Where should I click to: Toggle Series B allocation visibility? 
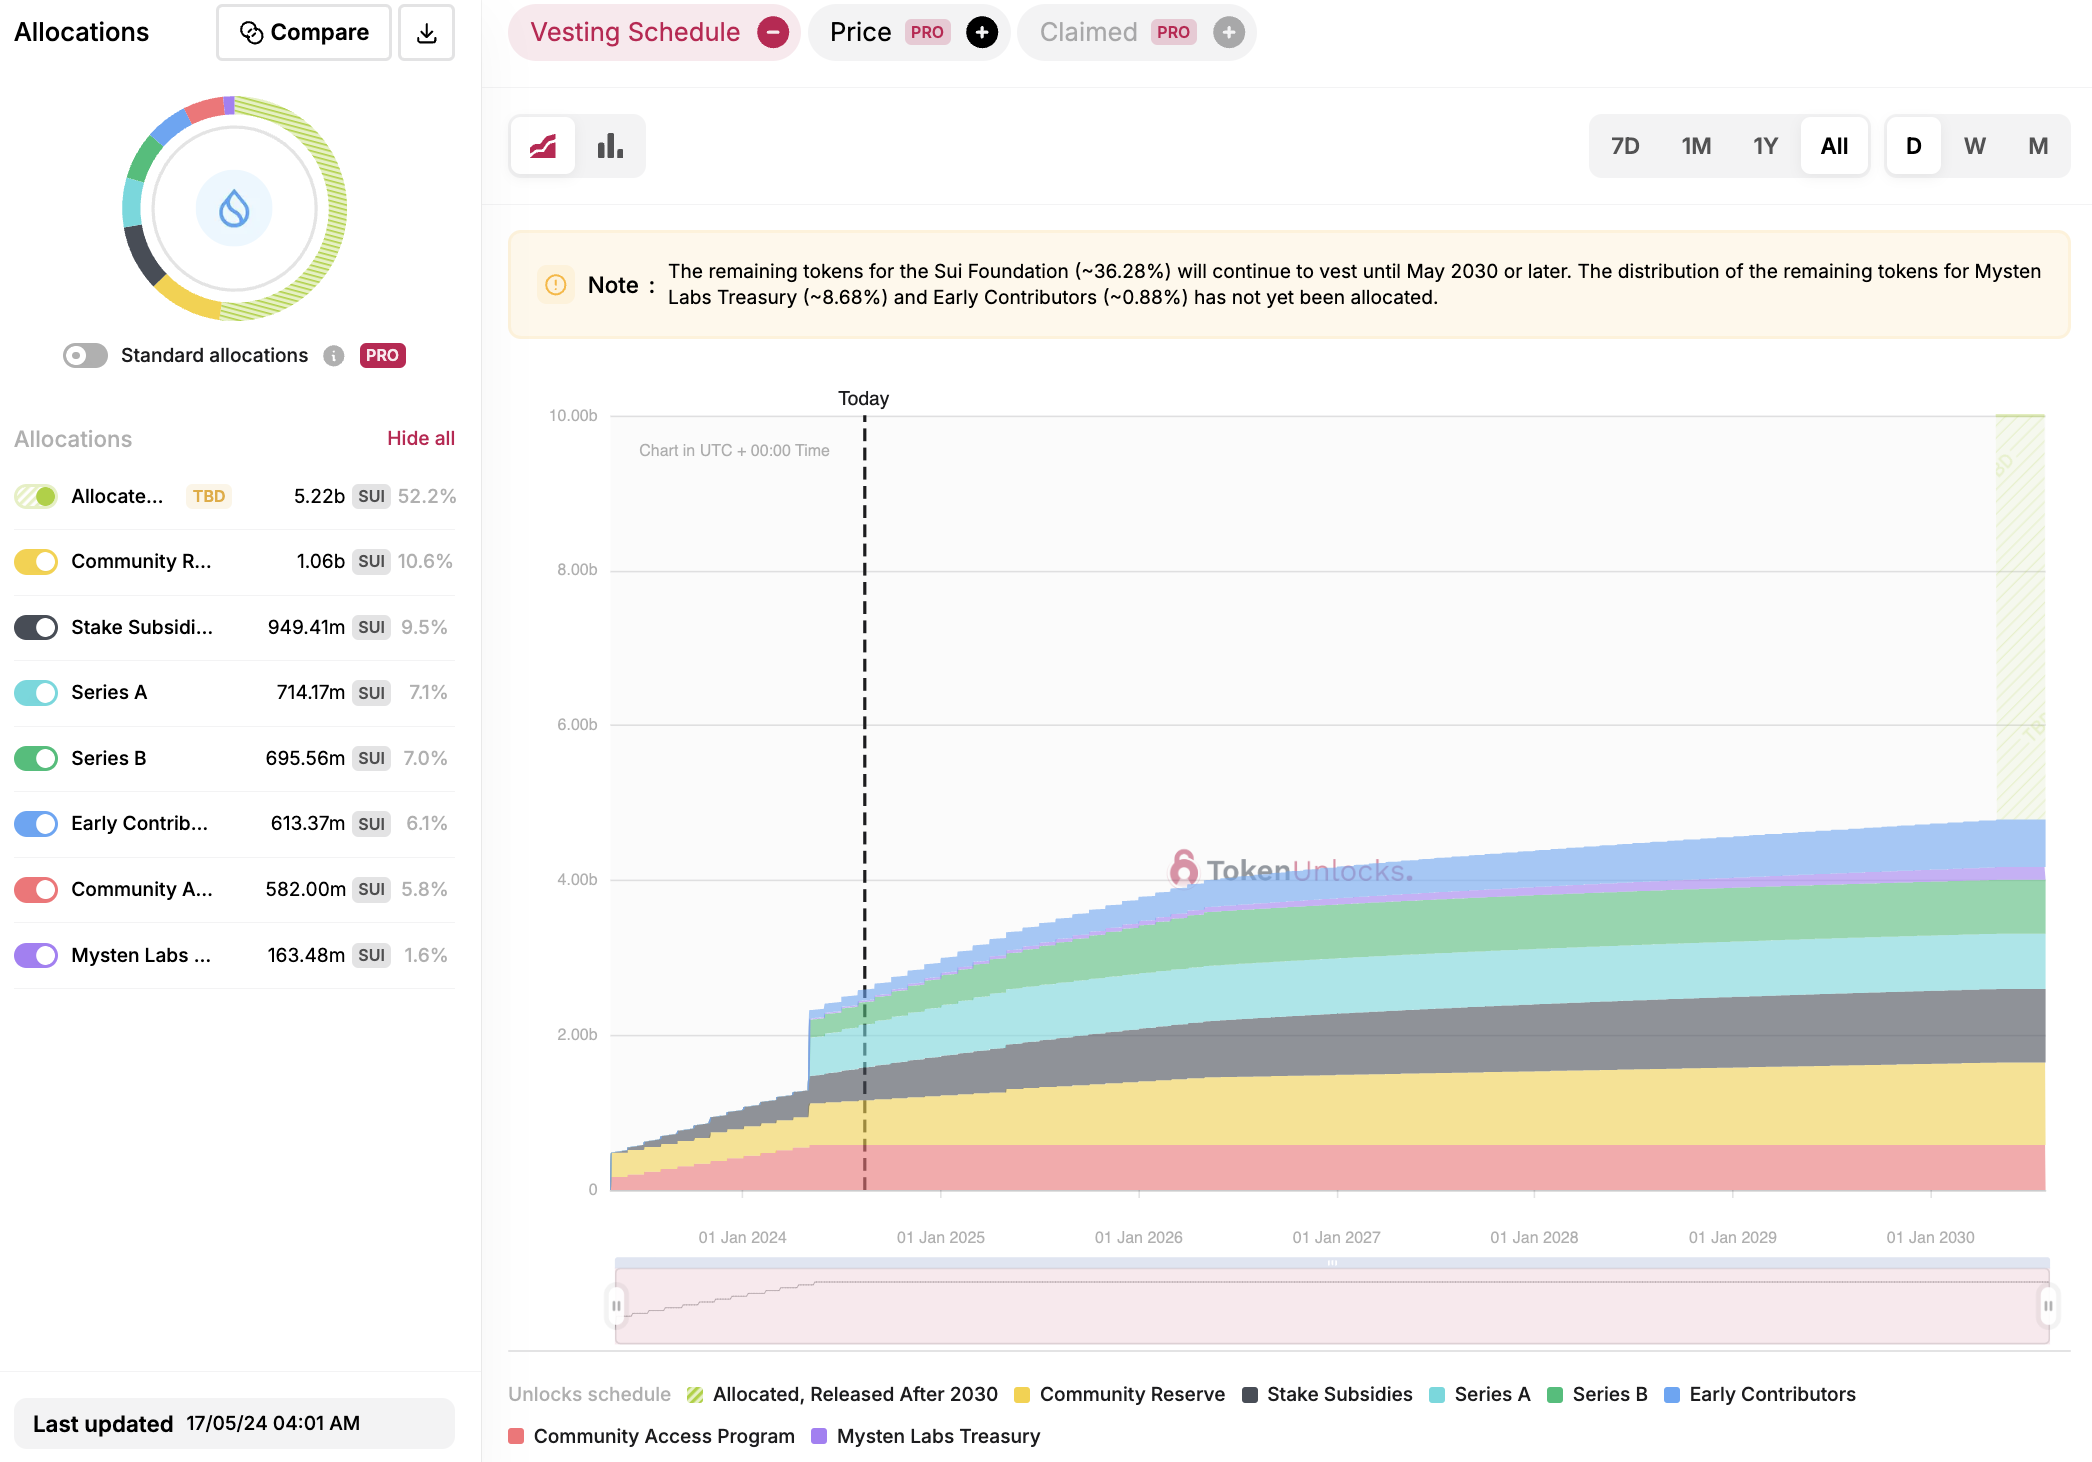pyautogui.click(x=36, y=759)
